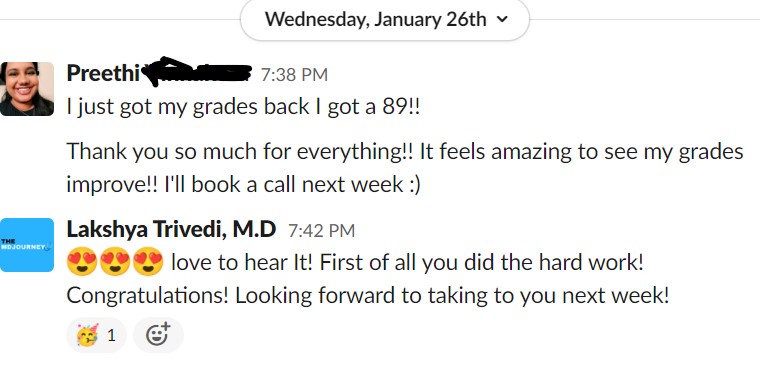The image size is (760, 372).
Task: Open the 7:38 PM message timestamp
Action: (x=294, y=75)
